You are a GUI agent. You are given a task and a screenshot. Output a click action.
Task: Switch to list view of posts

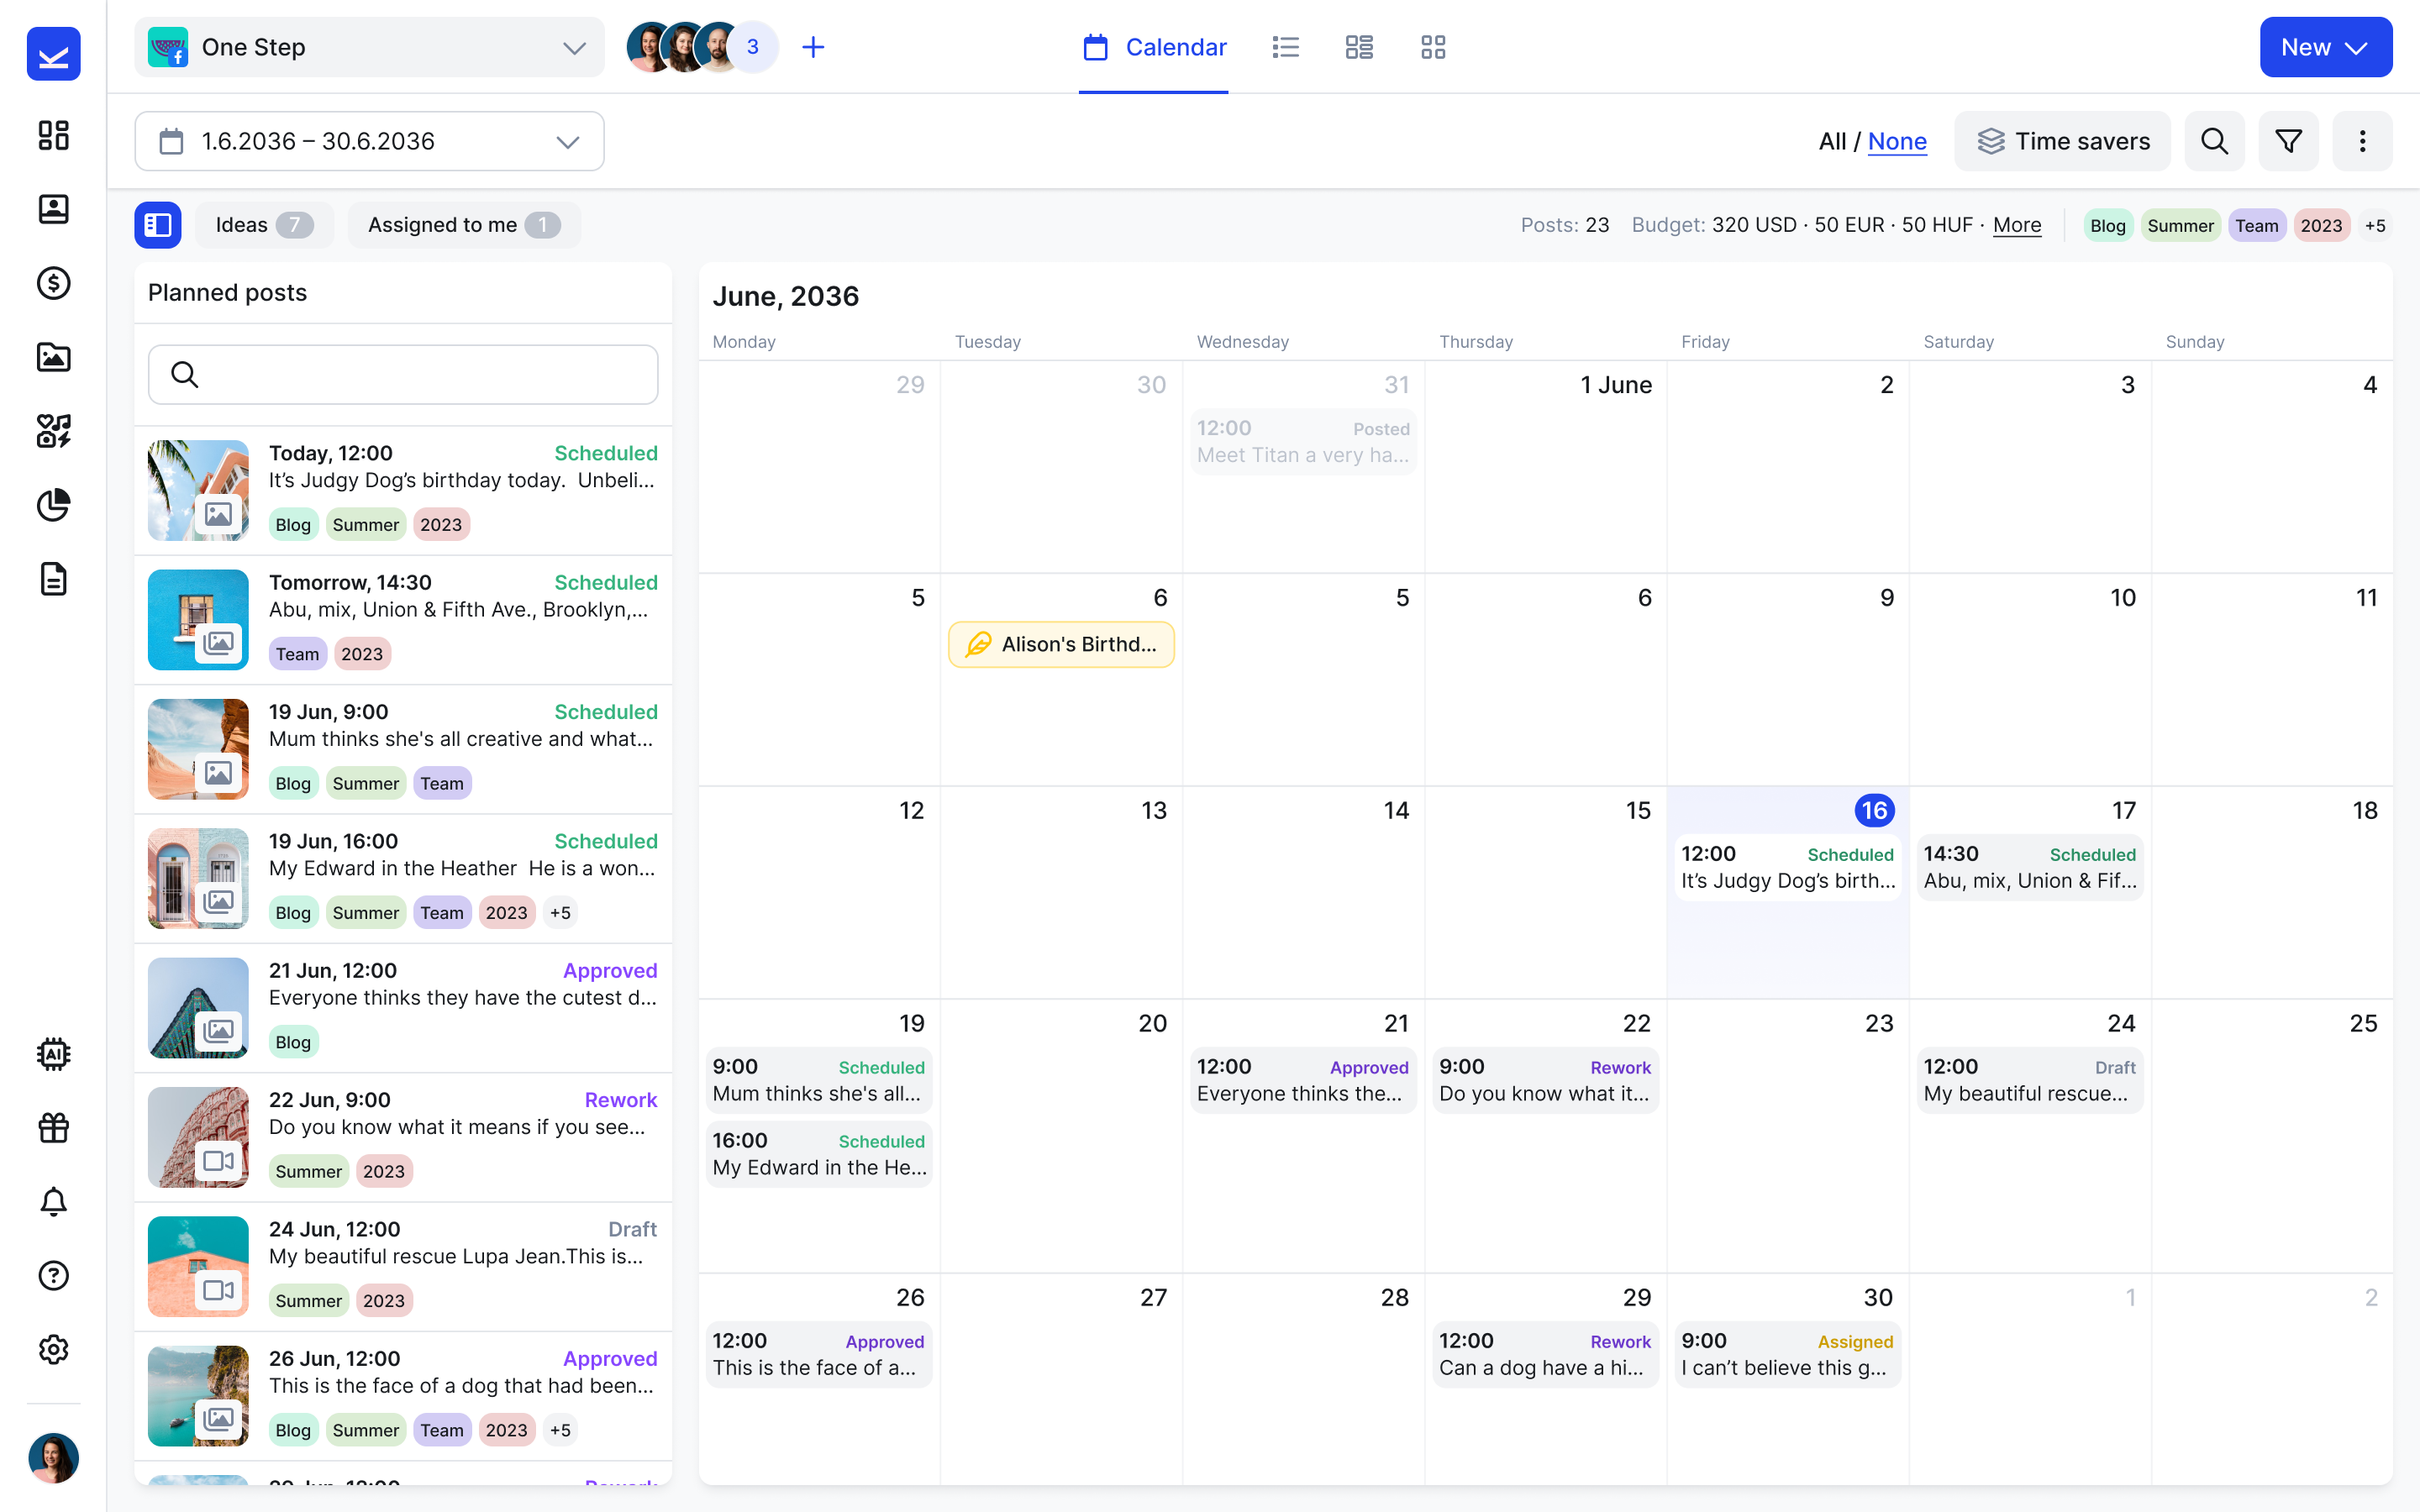[x=1285, y=47]
